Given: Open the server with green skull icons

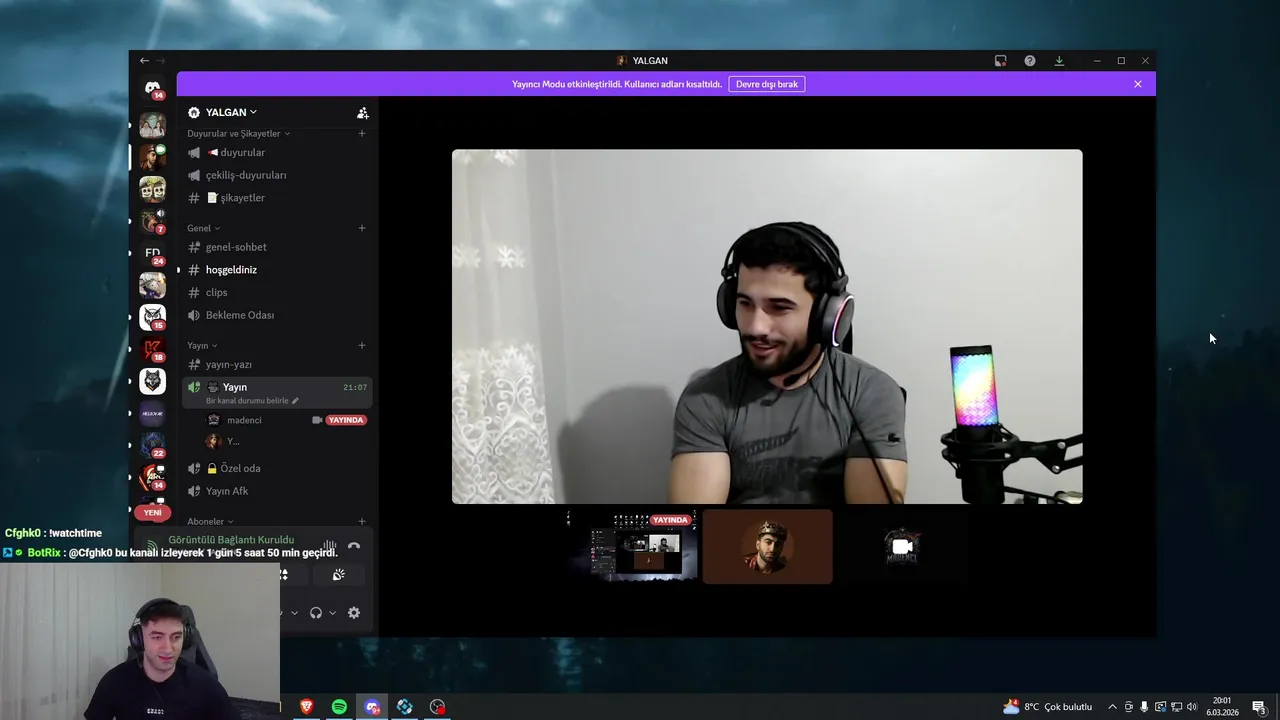Looking at the screenshot, I should tap(152, 189).
